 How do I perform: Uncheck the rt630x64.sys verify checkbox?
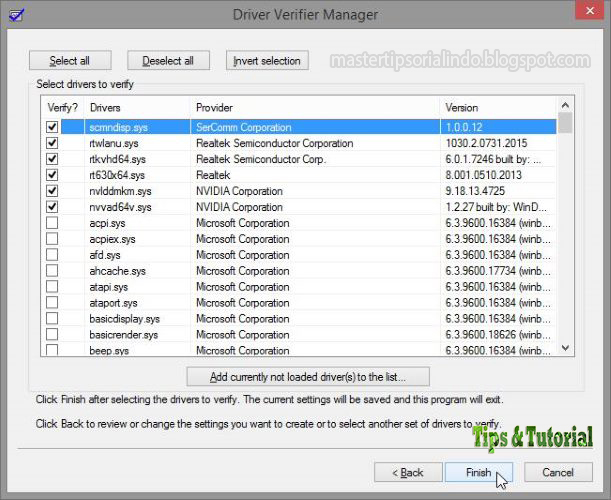(x=52, y=175)
